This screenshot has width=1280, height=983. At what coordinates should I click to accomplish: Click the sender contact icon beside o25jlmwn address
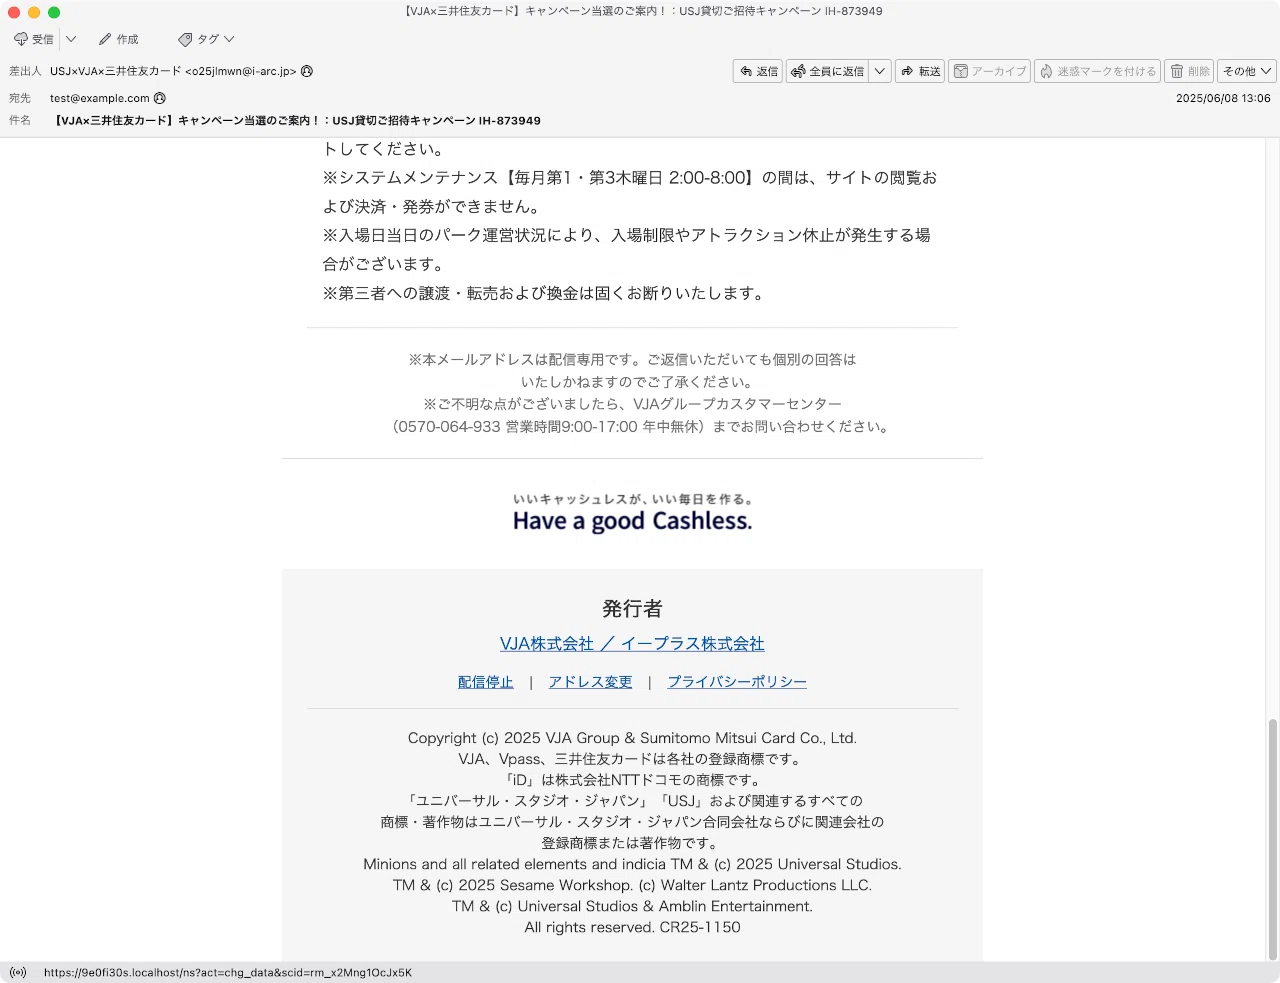click(x=307, y=71)
